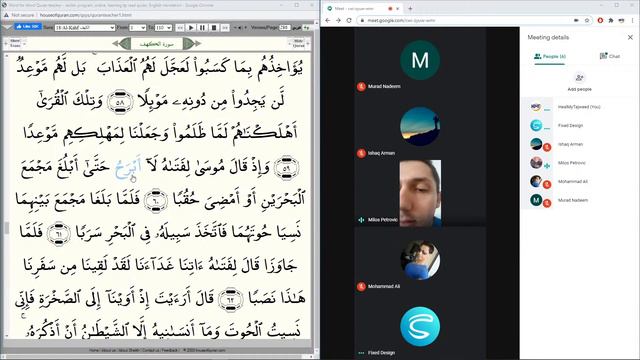
Task: Switch to the Chat tab
Action: pyautogui.click(x=610, y=56)
